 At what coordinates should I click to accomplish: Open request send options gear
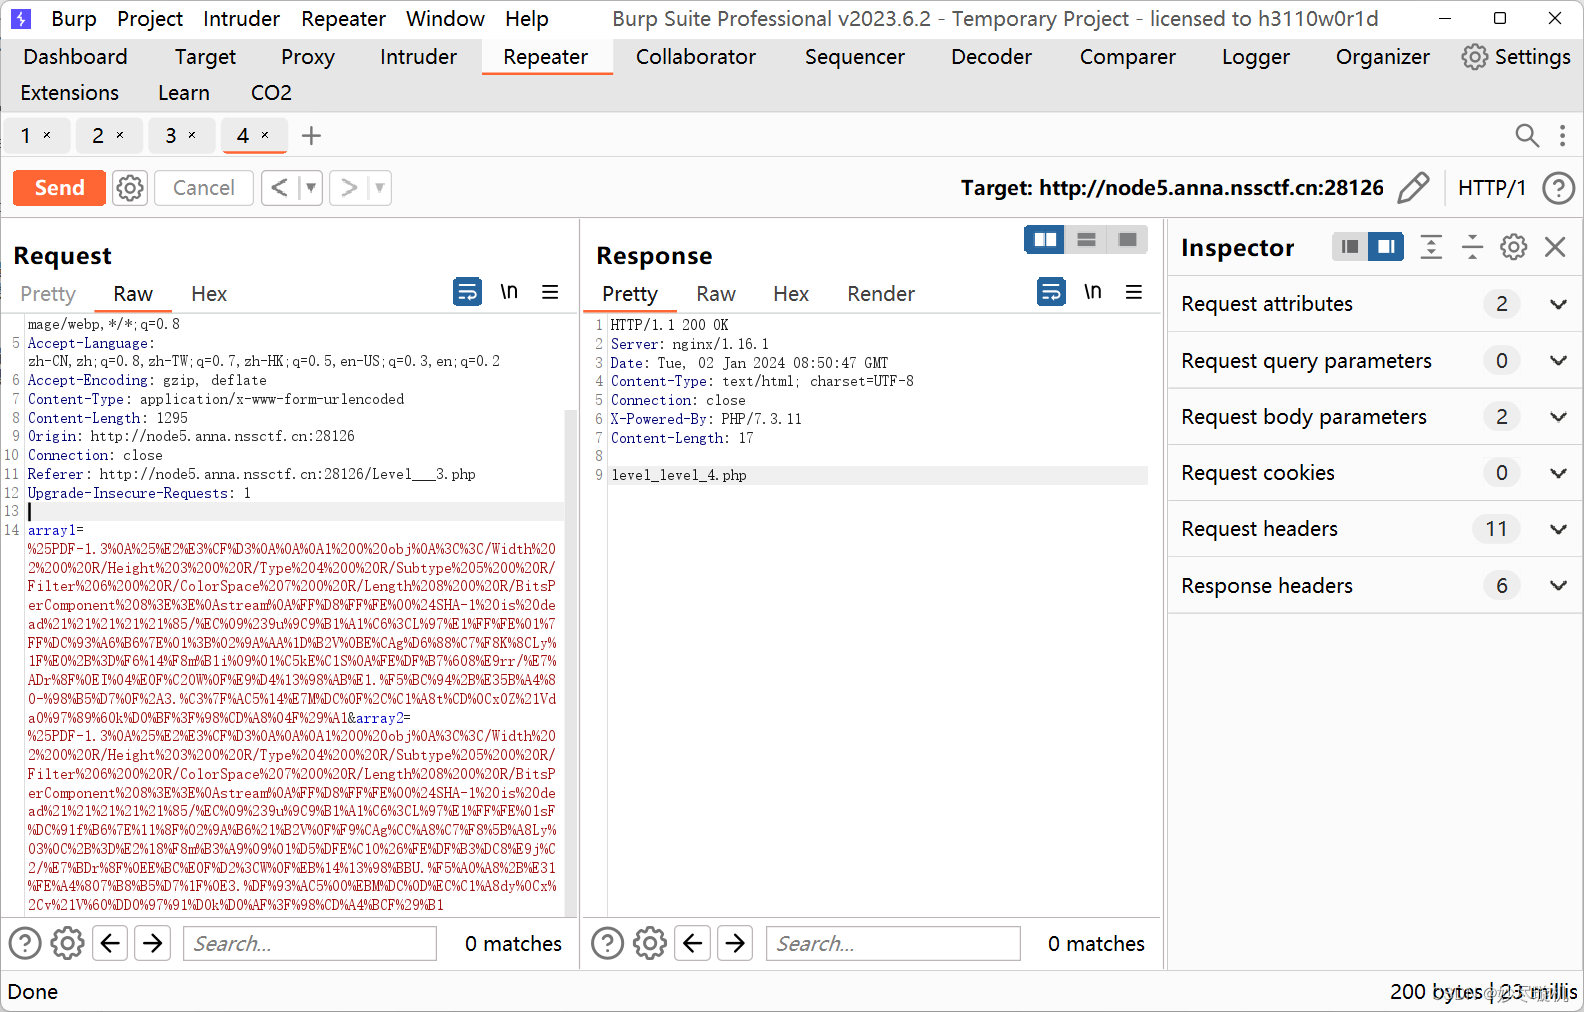click(130, 188)
